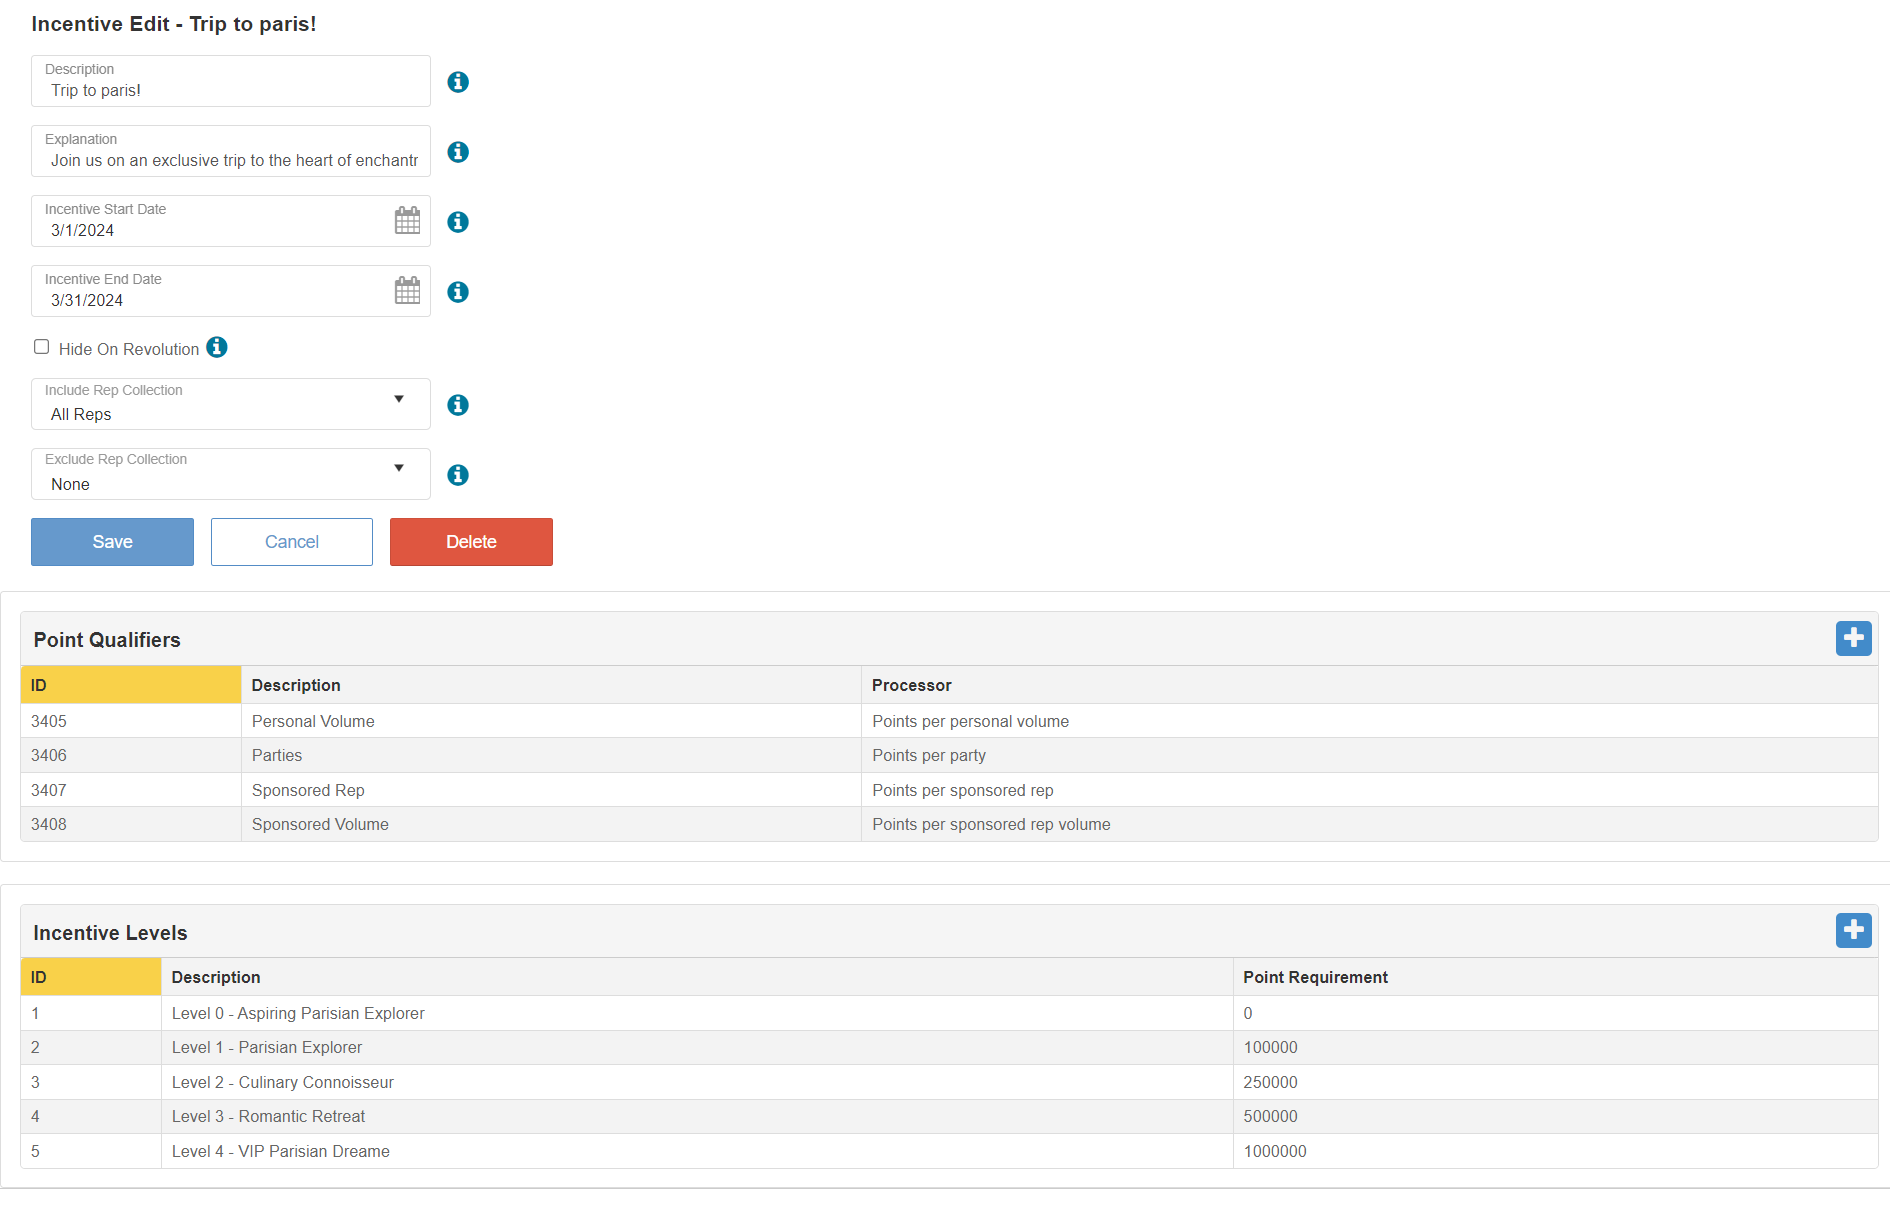Click the Cancel button
The image size is (1890, 1209).
pyautogui.click(x=292, y=542)
